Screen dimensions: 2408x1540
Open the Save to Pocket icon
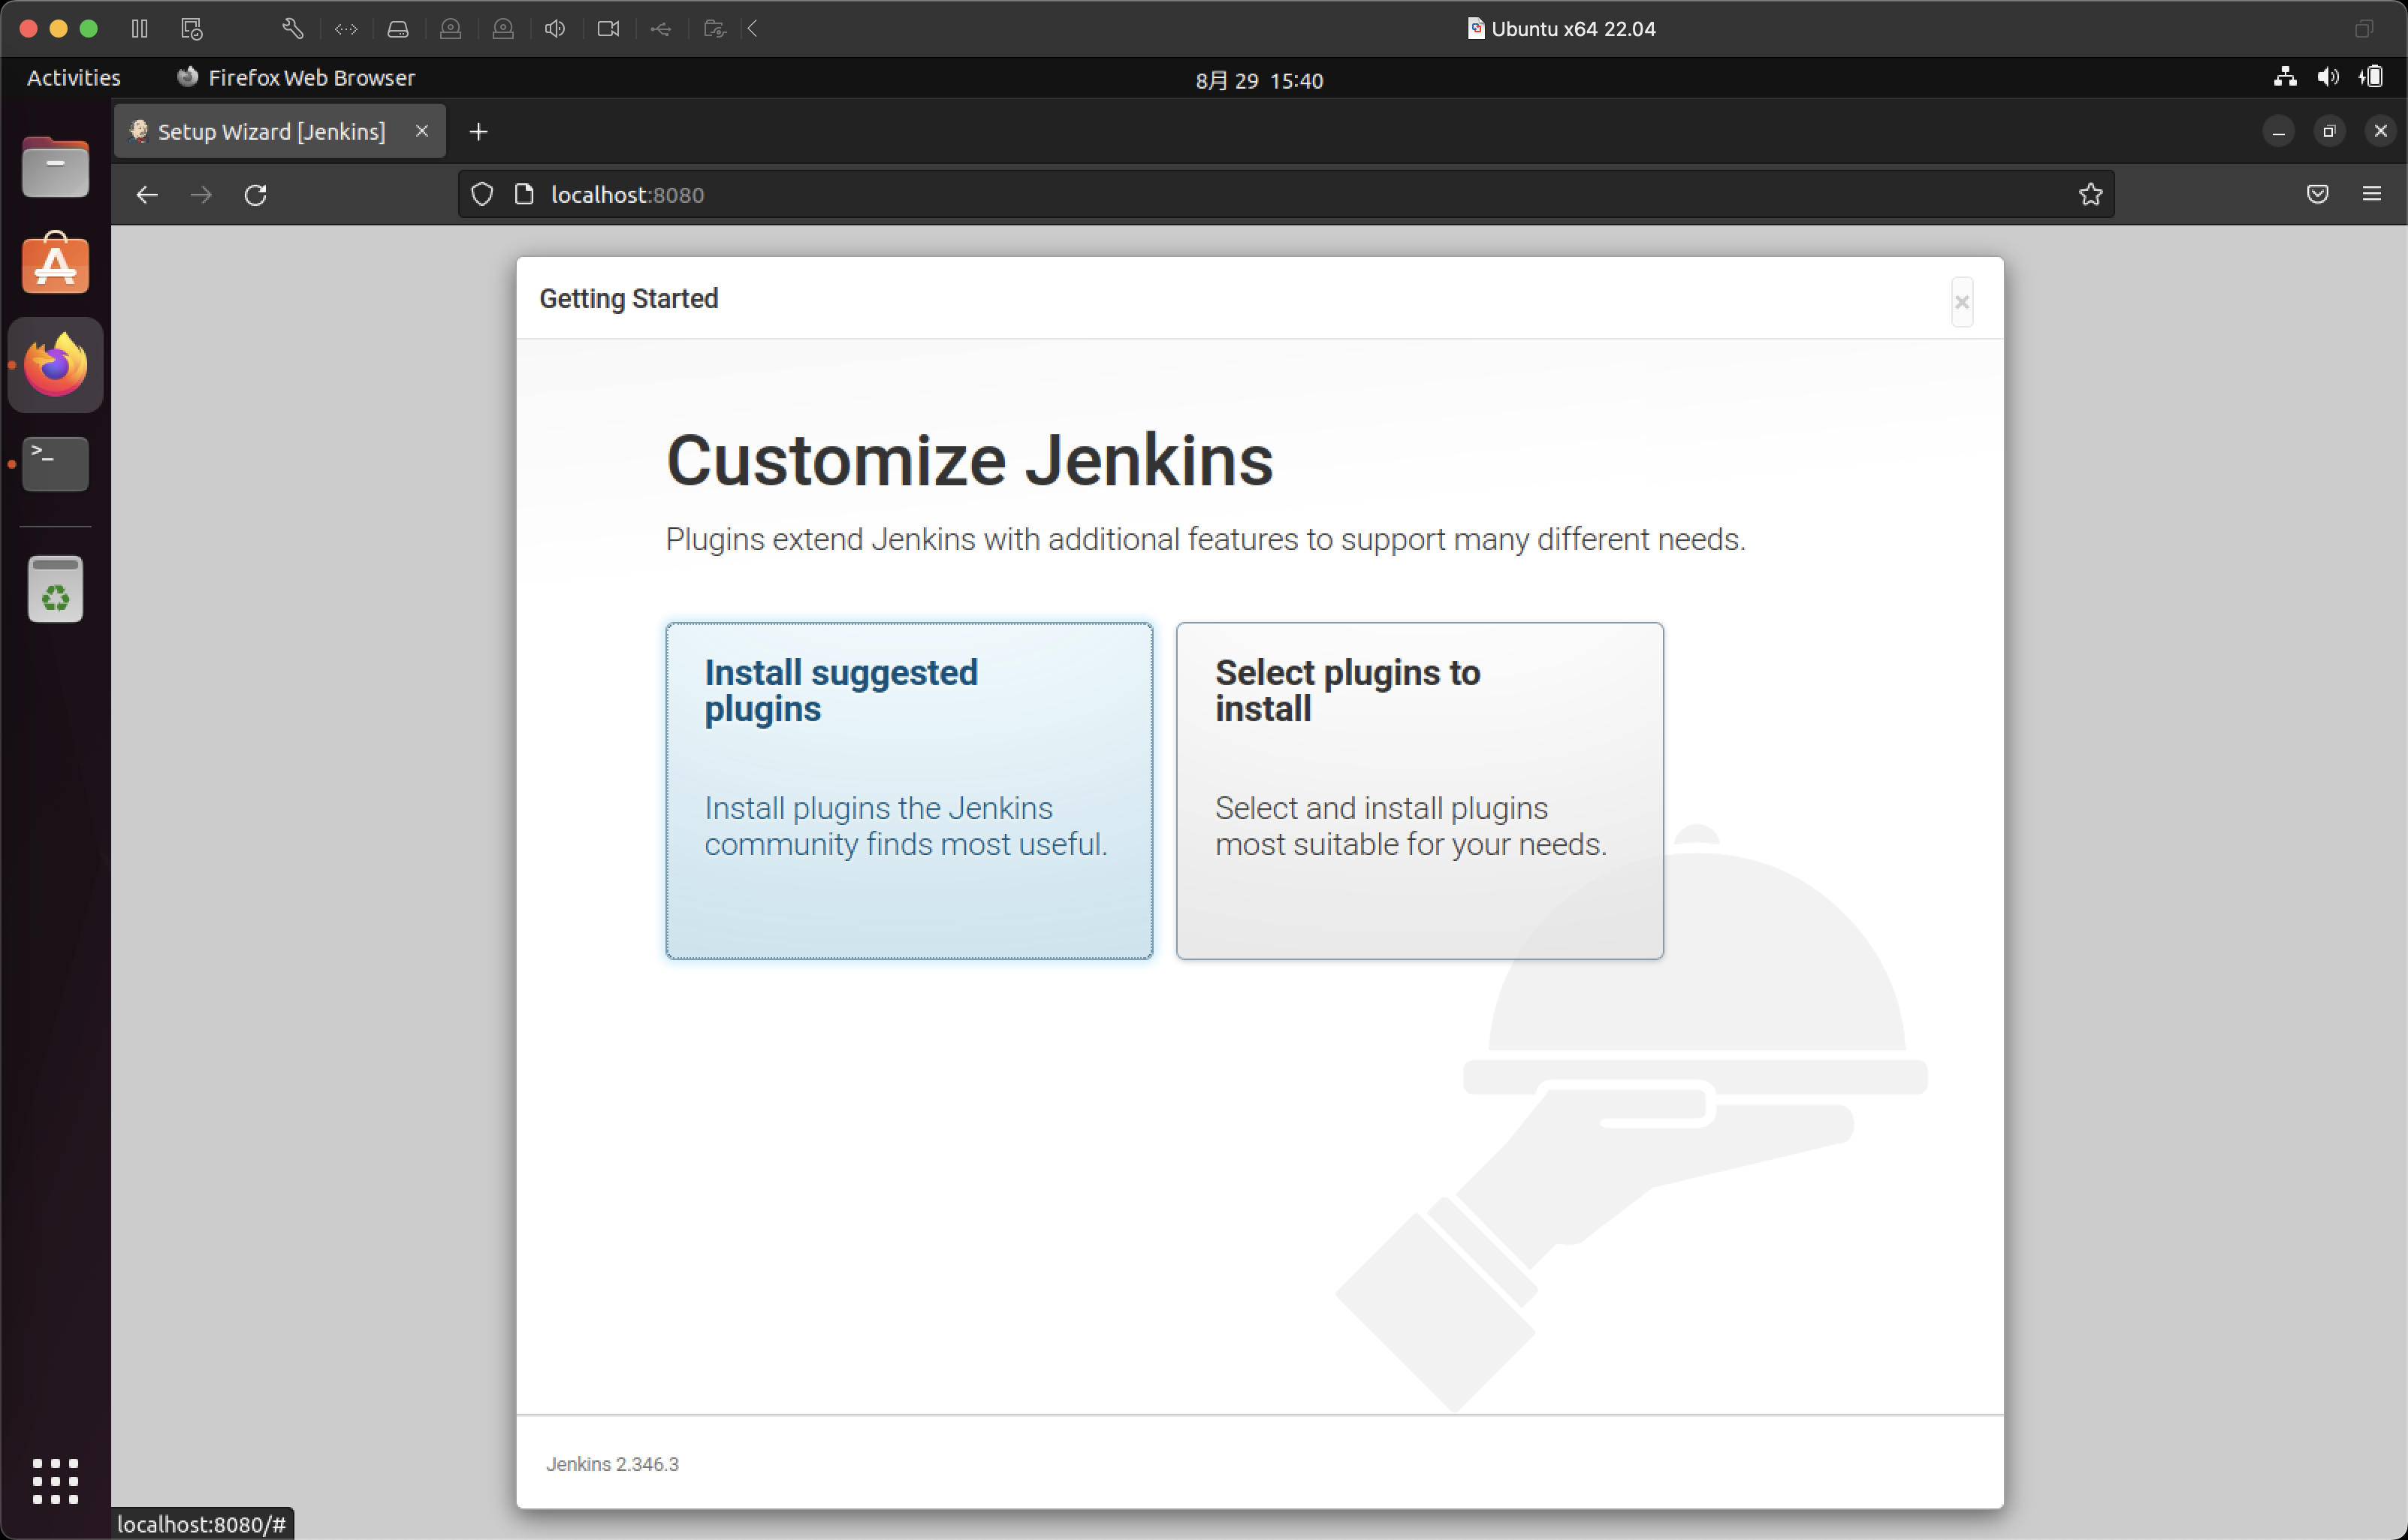pyautogui.click(x=2317, y=194)
